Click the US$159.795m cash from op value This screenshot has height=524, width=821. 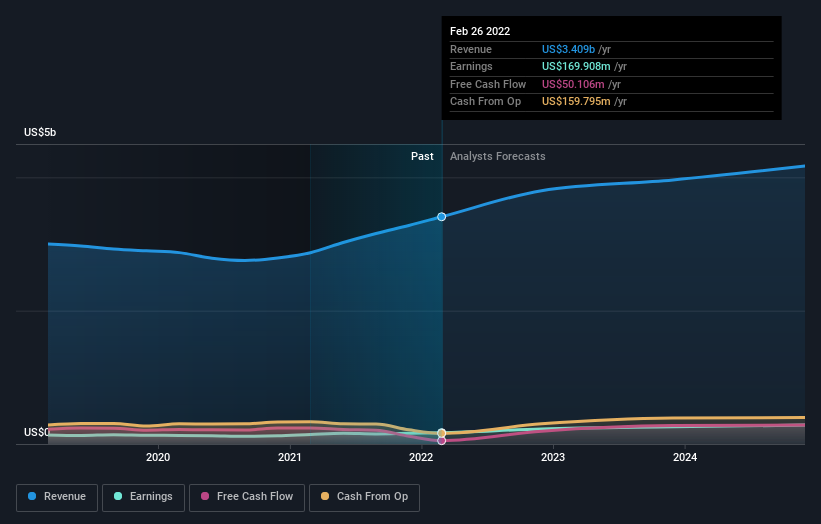click(x=576, y=102)
